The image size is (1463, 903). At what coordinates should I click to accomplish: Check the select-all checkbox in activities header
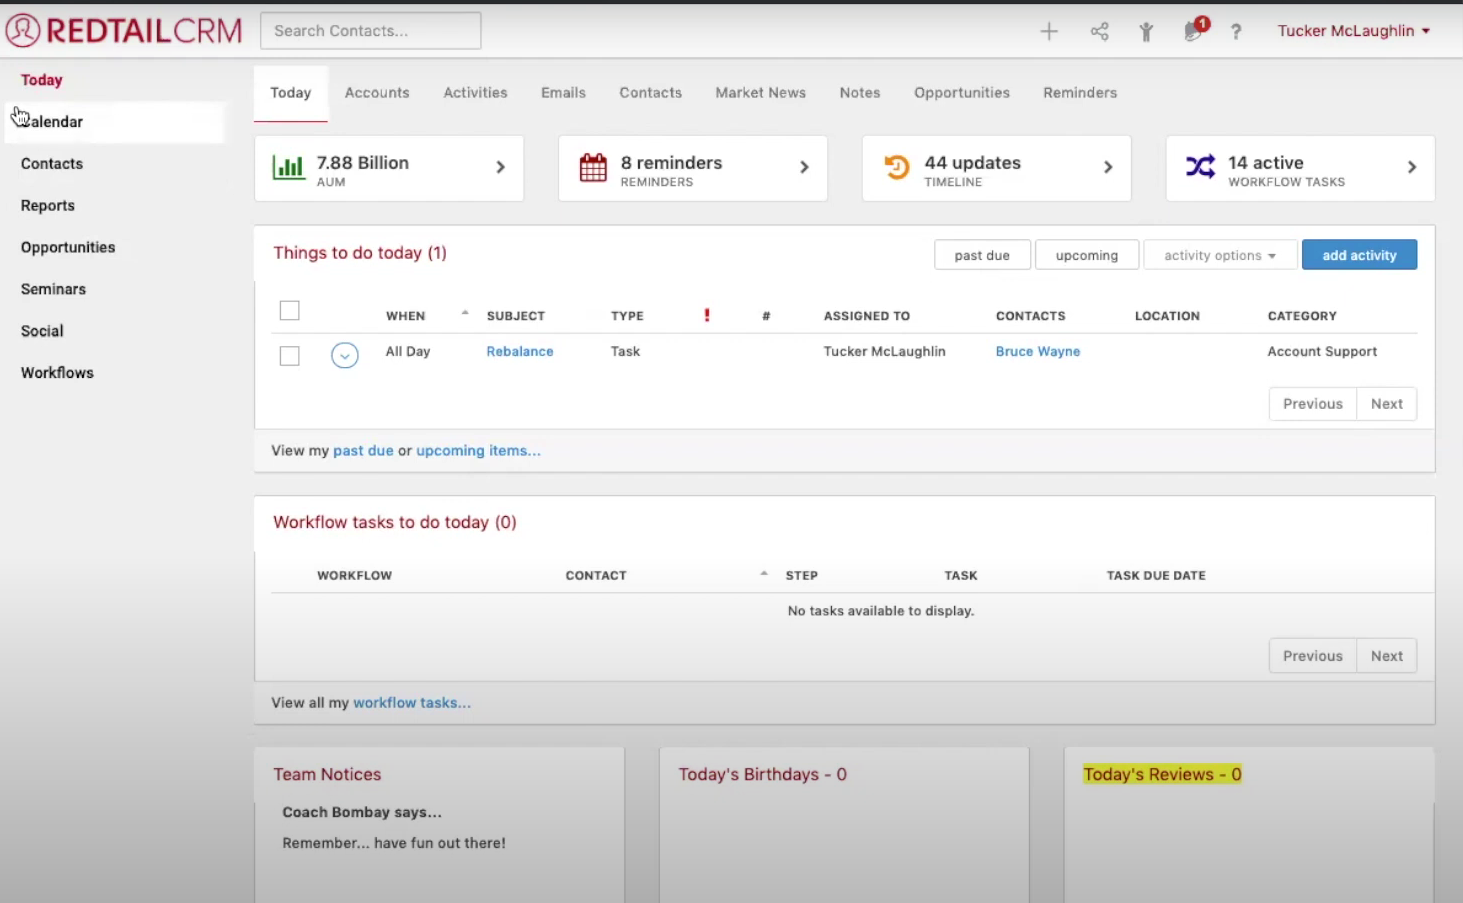coord(289,310)
